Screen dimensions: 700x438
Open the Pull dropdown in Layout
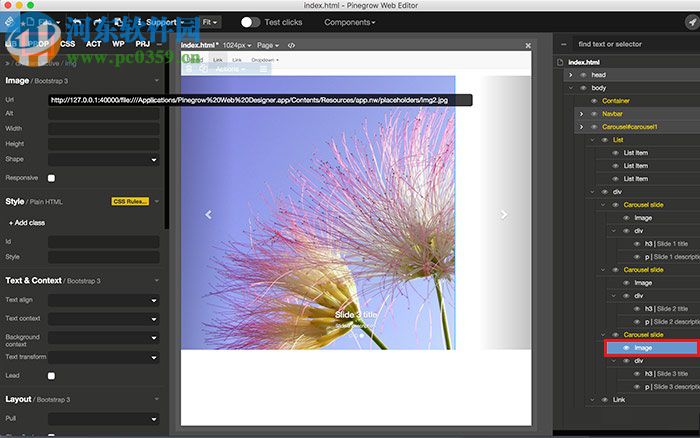pos(104,419)
